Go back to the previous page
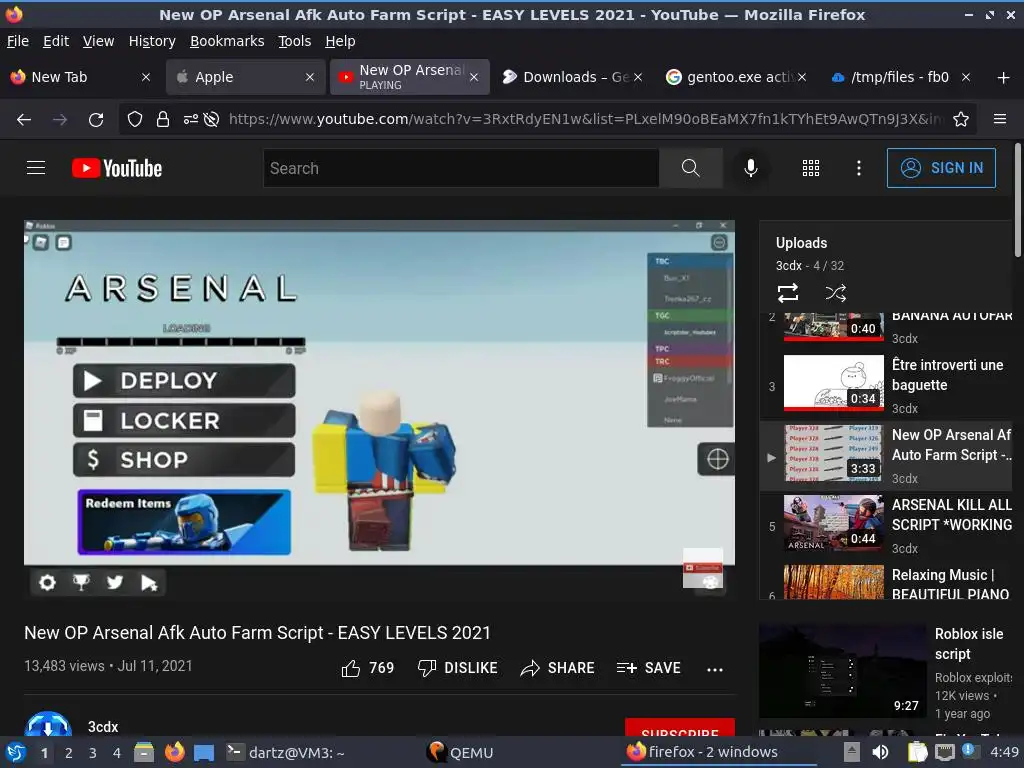This screenshot has width=1024, height=768. coord(24,120)
